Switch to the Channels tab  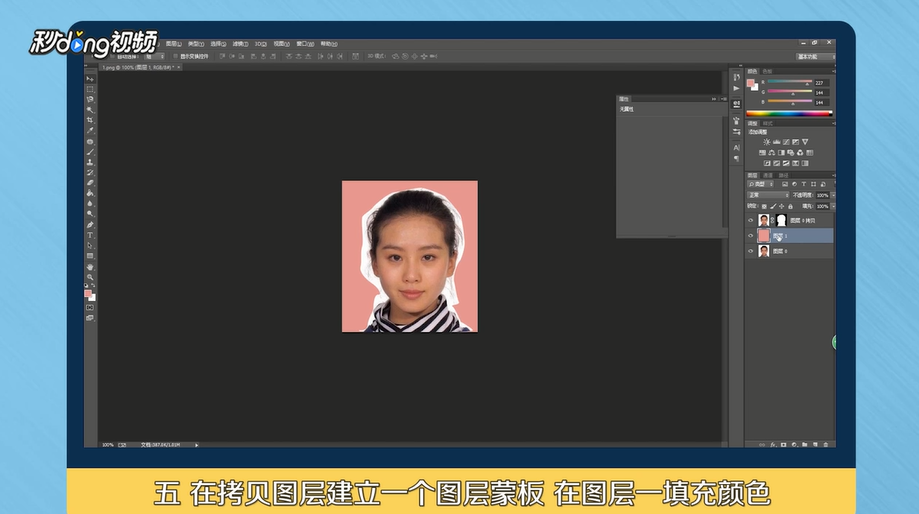pyautogui.click(x=768, y=175)
